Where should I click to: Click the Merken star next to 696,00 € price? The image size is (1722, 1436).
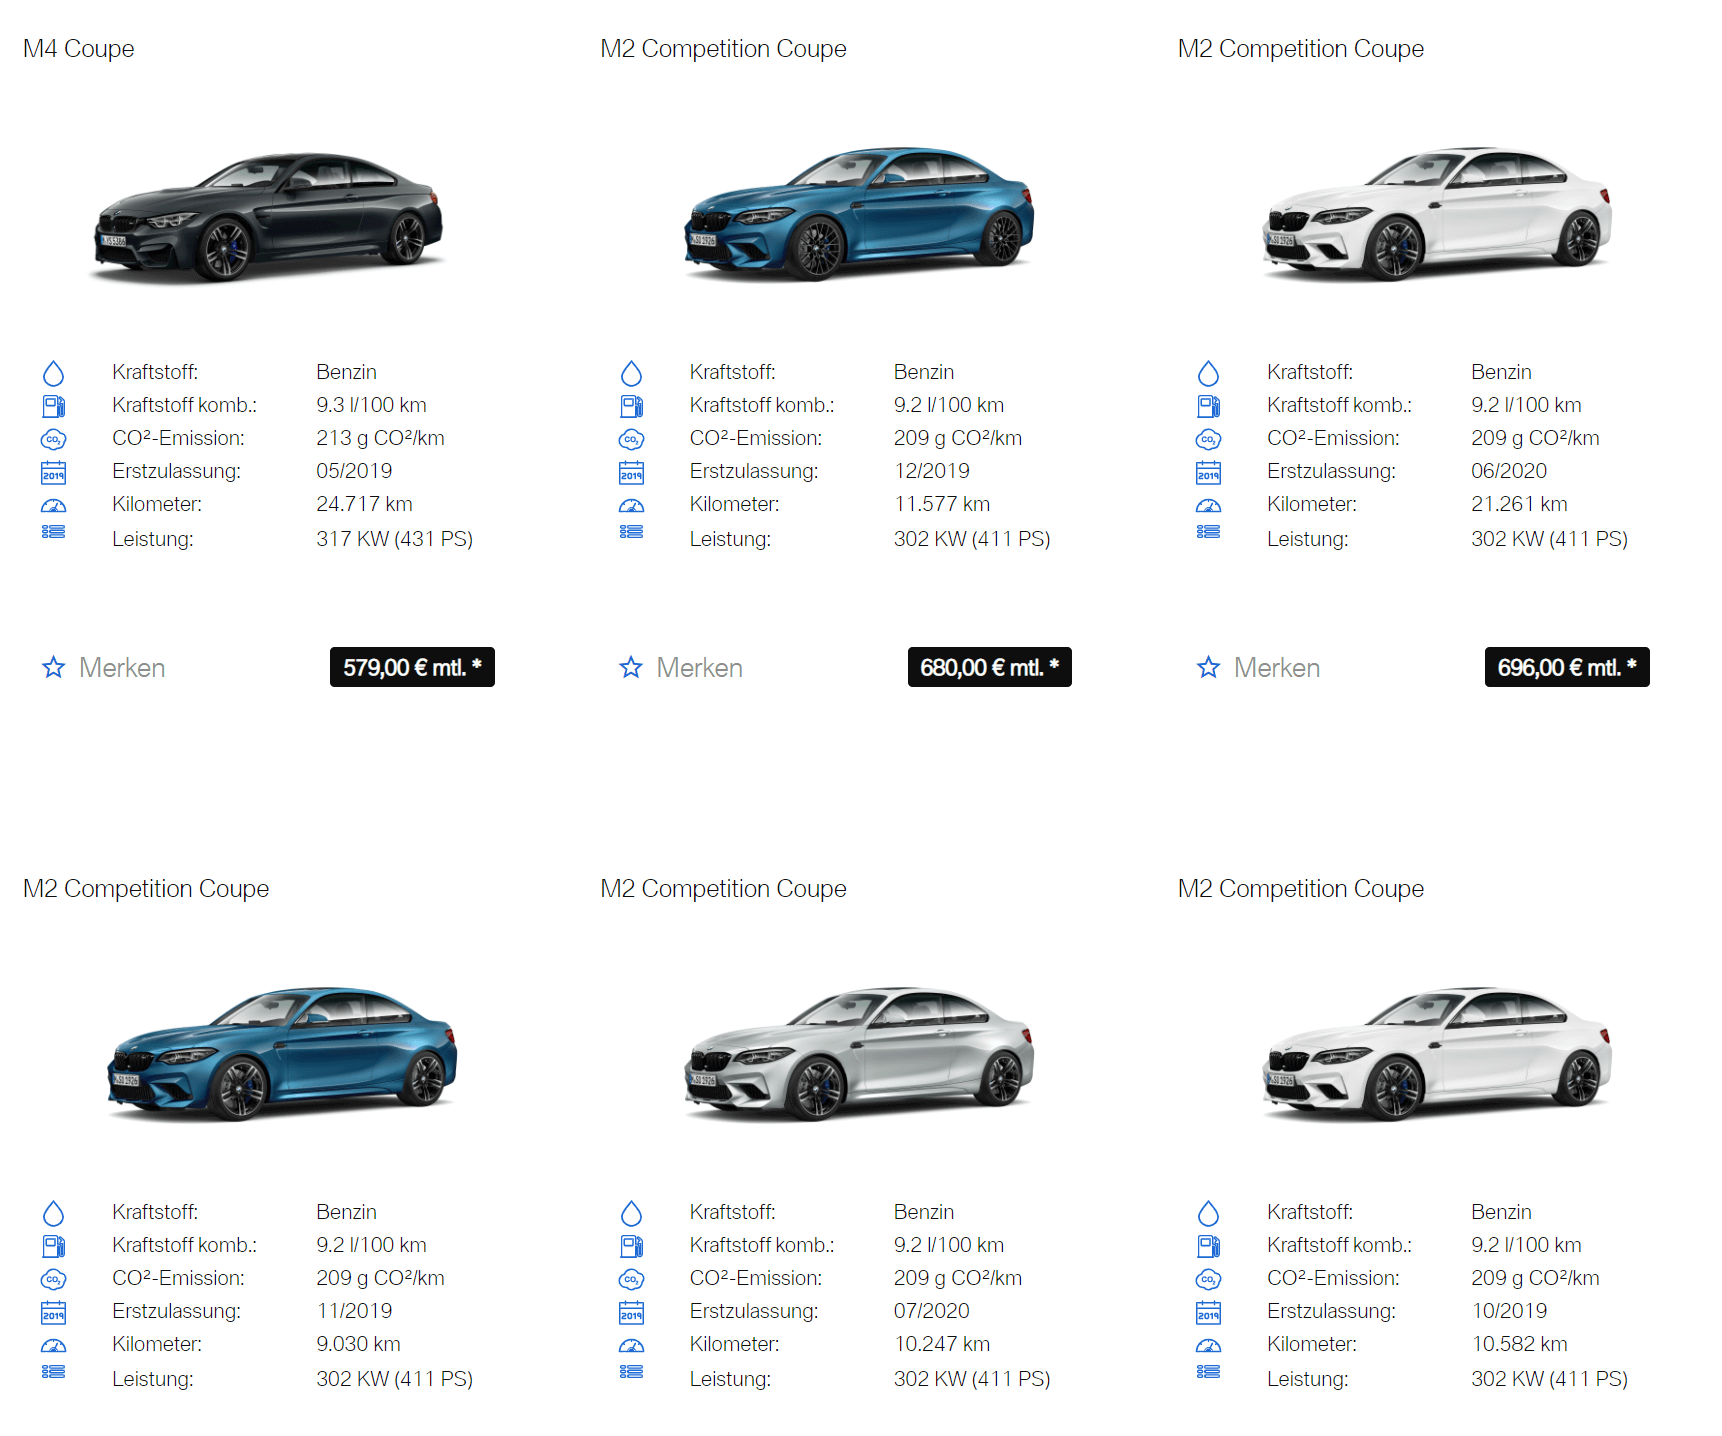point(1208,667)
